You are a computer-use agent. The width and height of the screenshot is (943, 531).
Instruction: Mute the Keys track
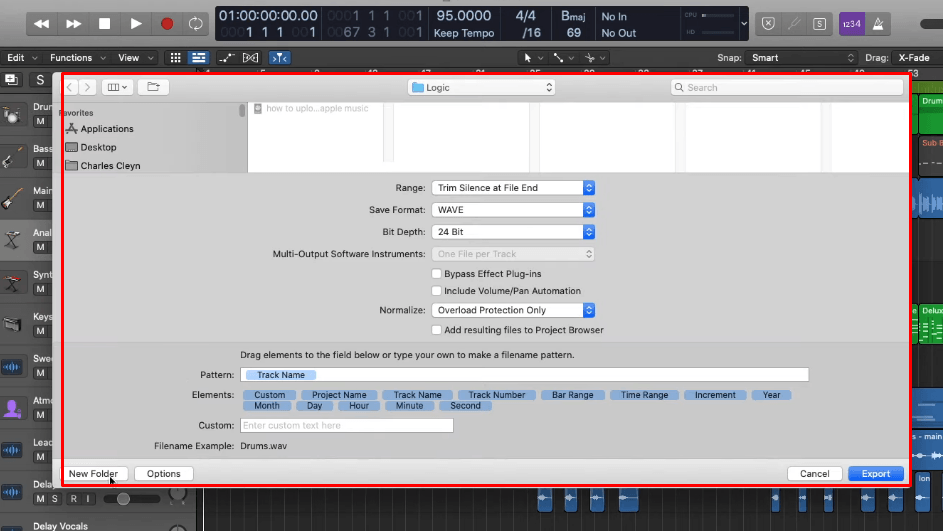pyautogui.click(x=40, y=331)
